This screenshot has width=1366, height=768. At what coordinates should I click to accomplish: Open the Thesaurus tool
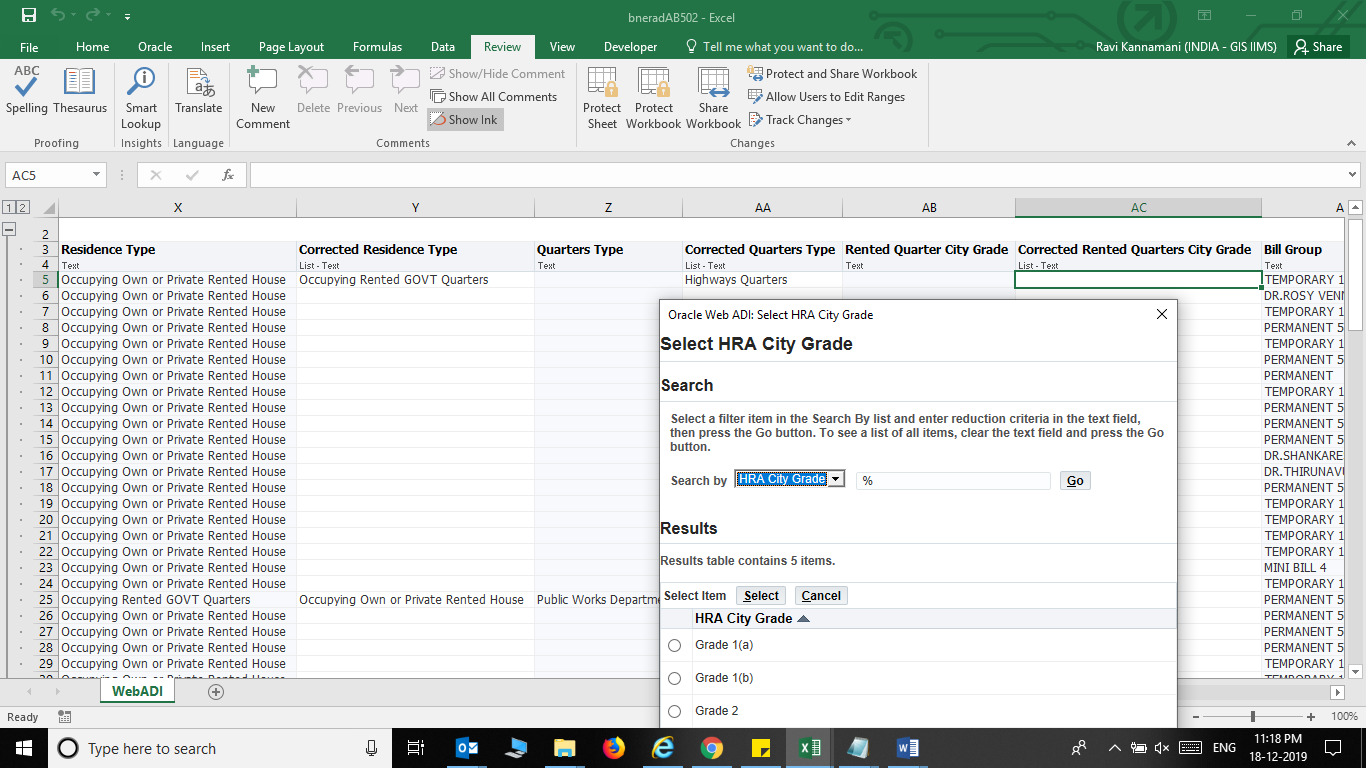point(80,91)
